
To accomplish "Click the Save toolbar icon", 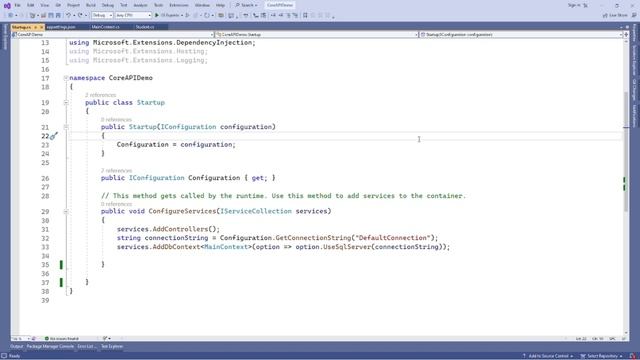I will coord(51,15).
